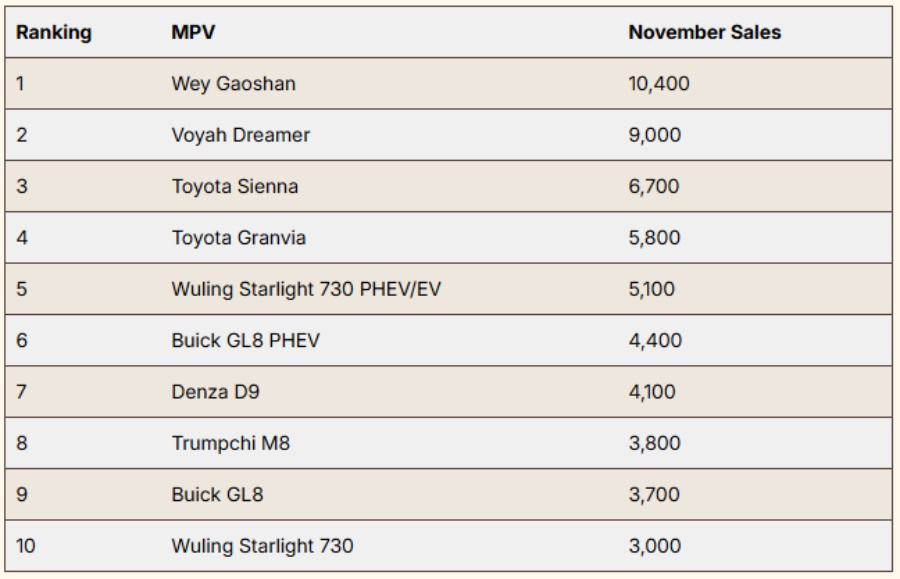Image resolution: width=900 pixels, height=579 pixels.
Task: Click the 3,700 sales figure
Action: [x=654, y=494]
